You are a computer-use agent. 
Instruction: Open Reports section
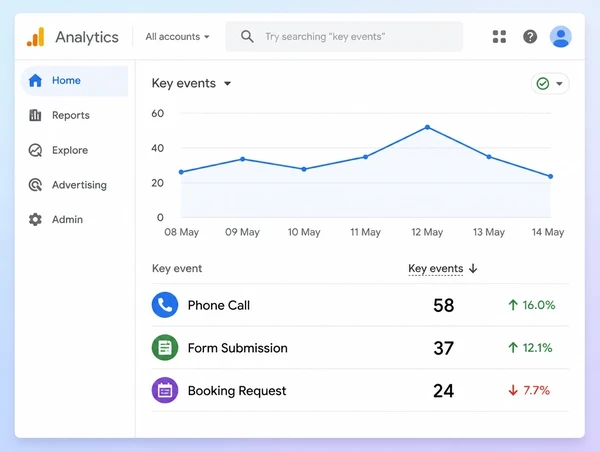[x=71, y=115]
